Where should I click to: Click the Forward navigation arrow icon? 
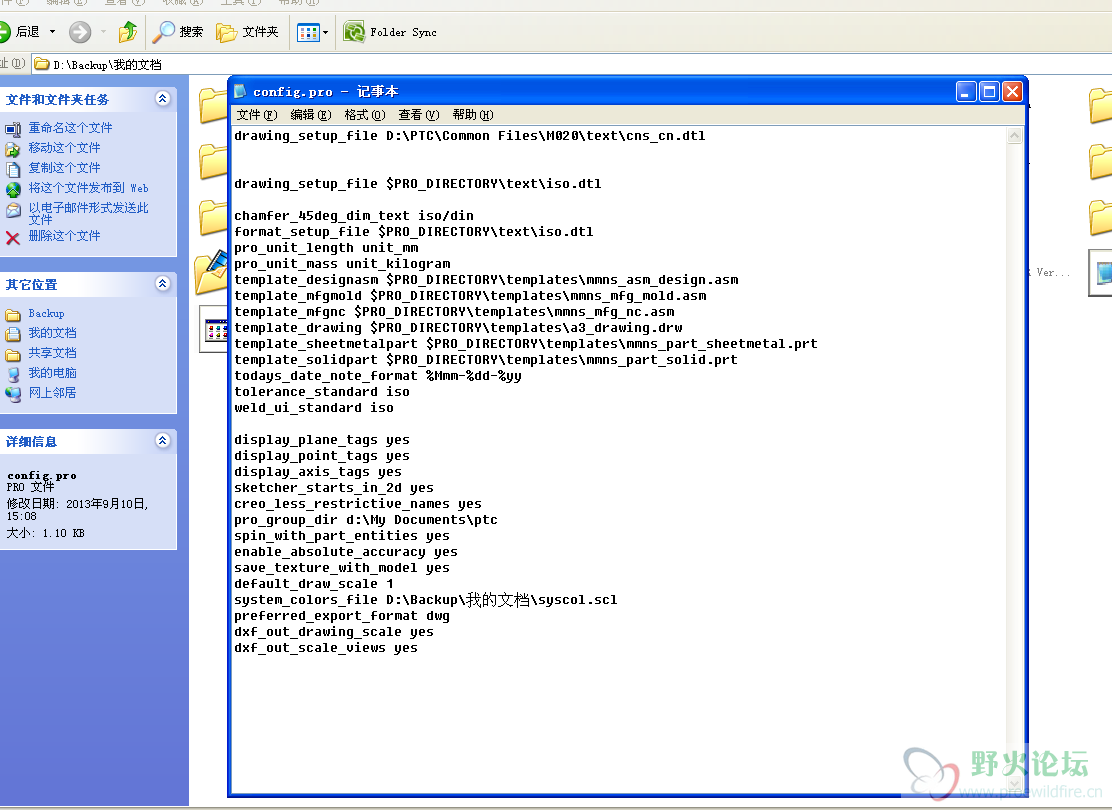pos(79,32)
